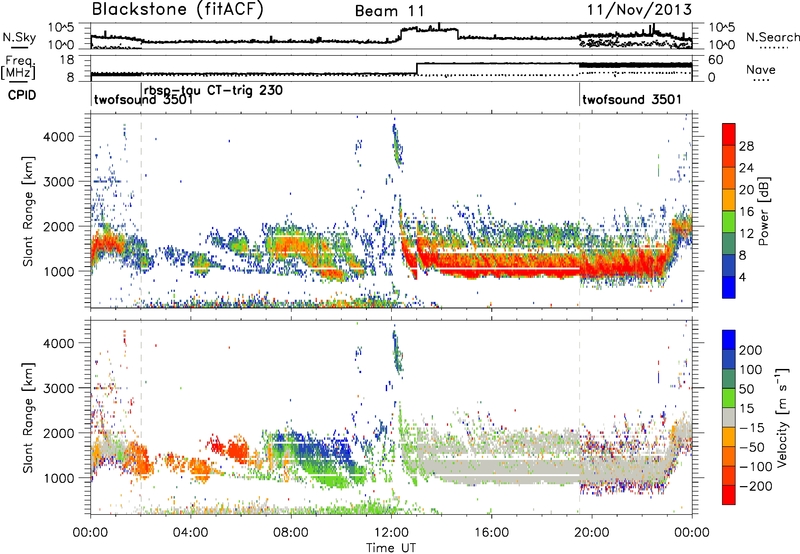Click 3000 tick label on velocity panel

(58, 388)
